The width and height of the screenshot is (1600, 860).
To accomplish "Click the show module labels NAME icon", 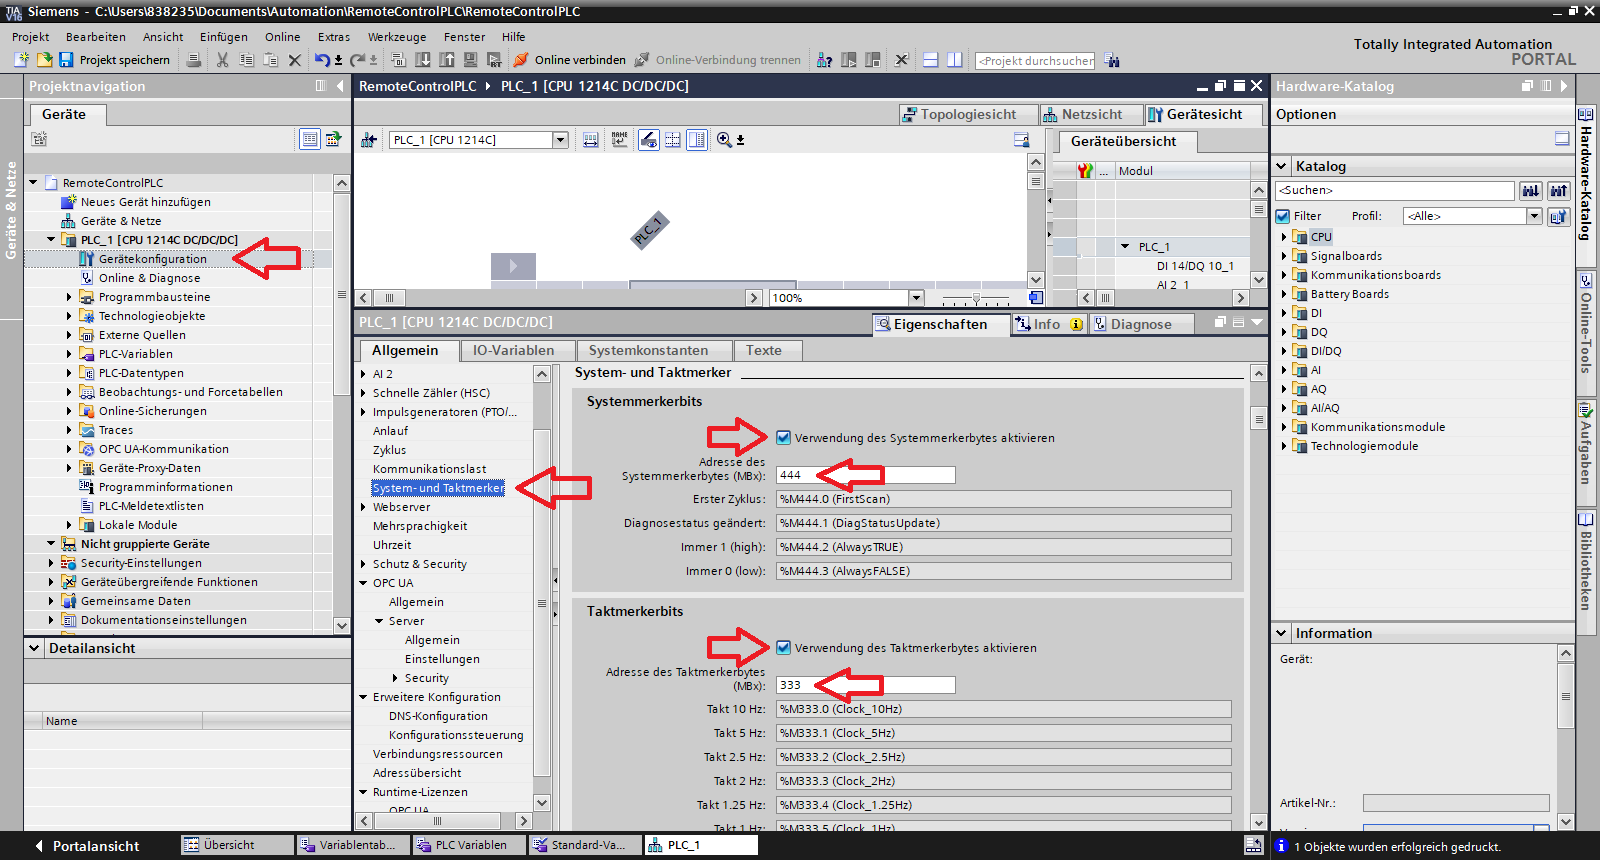I will pos(620,140).
